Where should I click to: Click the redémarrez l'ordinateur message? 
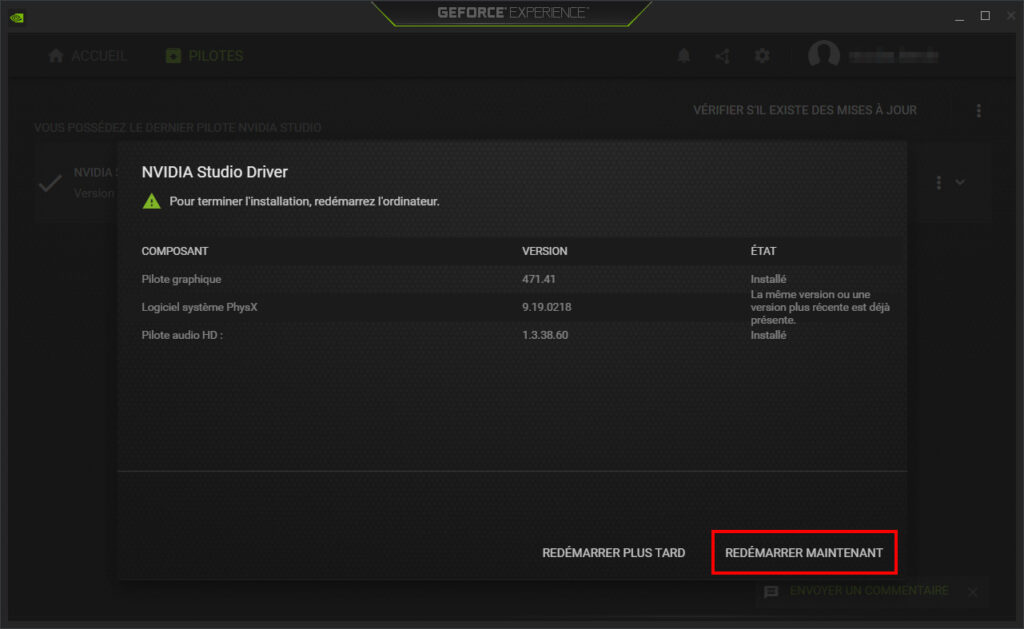(x=304, y=201)
